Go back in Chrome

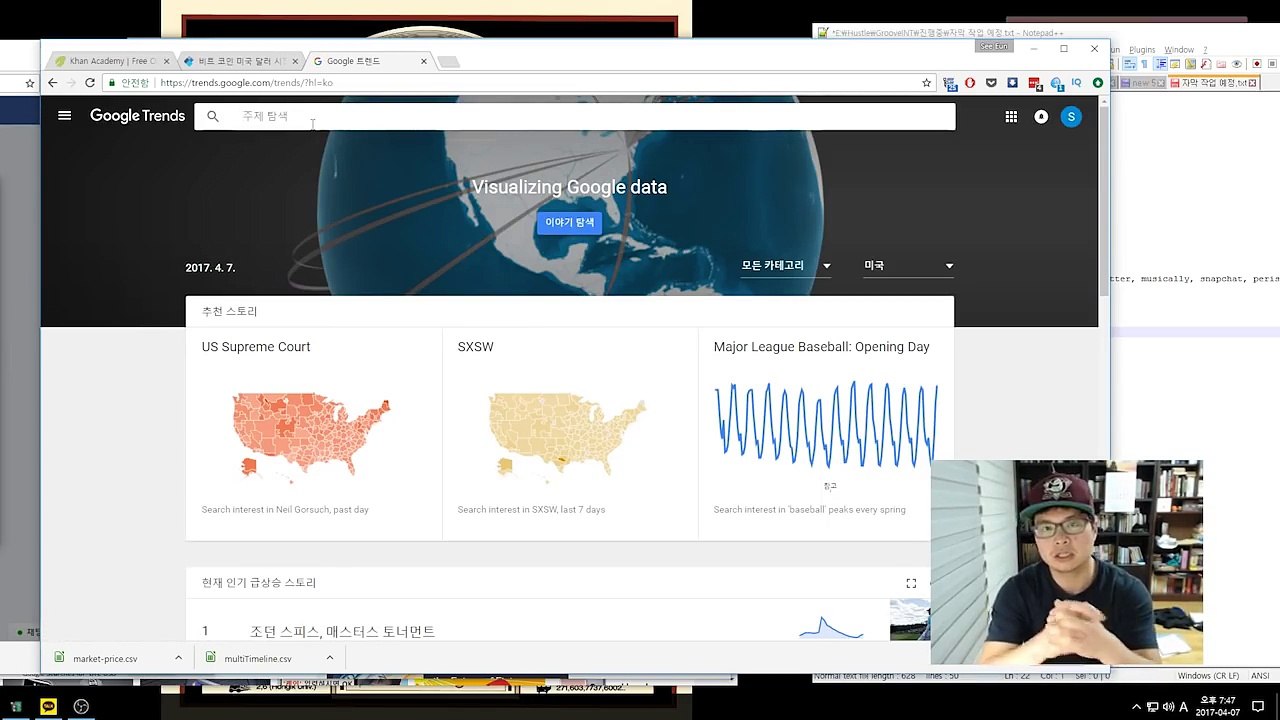[53, 83]
